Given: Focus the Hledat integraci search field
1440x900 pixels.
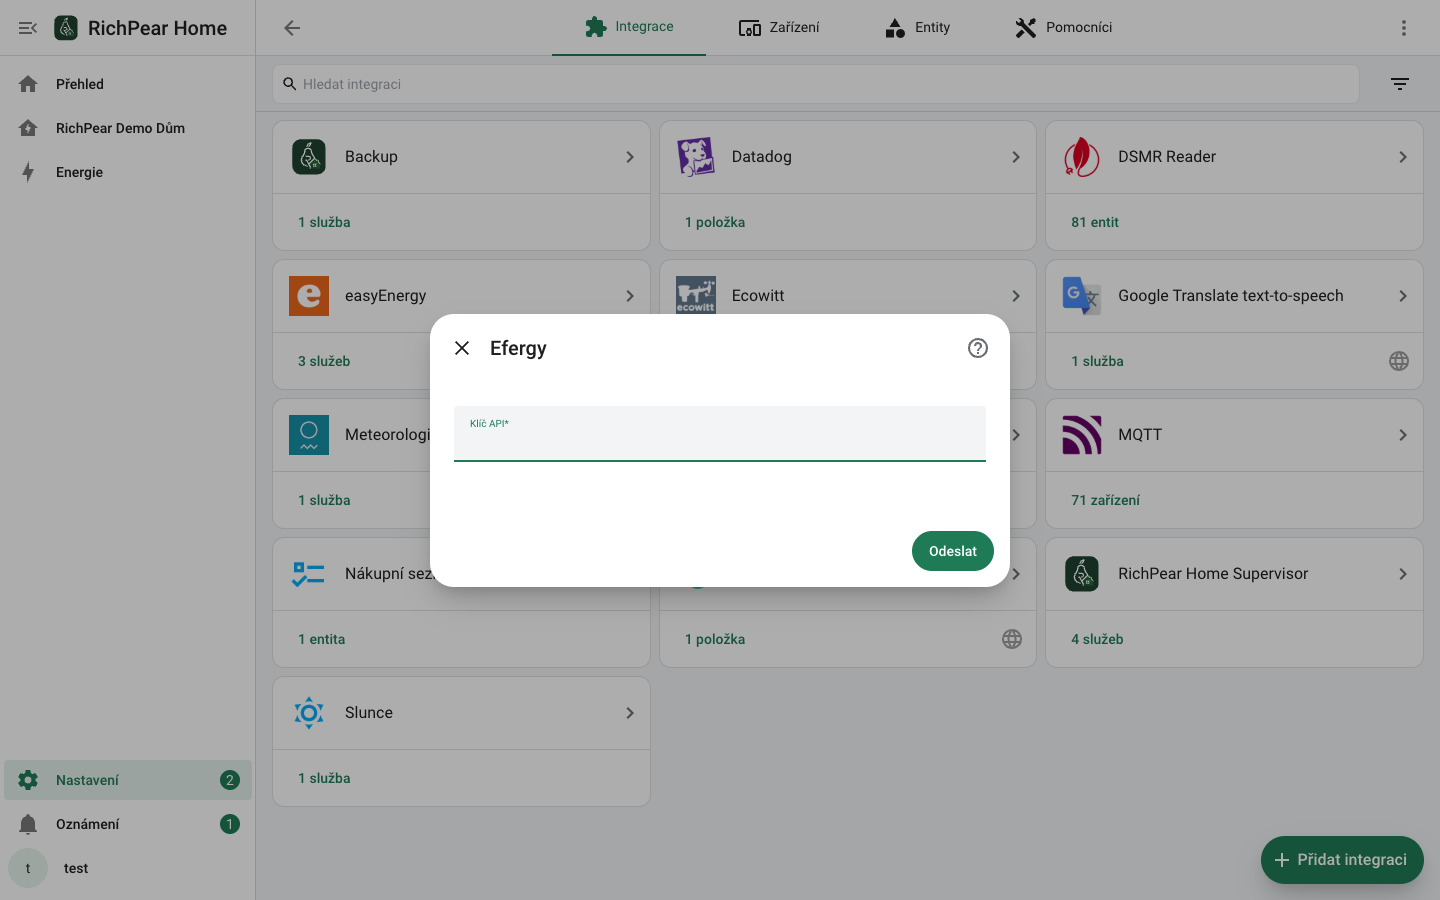Looking at the screenshot, I should click(816, 84).
